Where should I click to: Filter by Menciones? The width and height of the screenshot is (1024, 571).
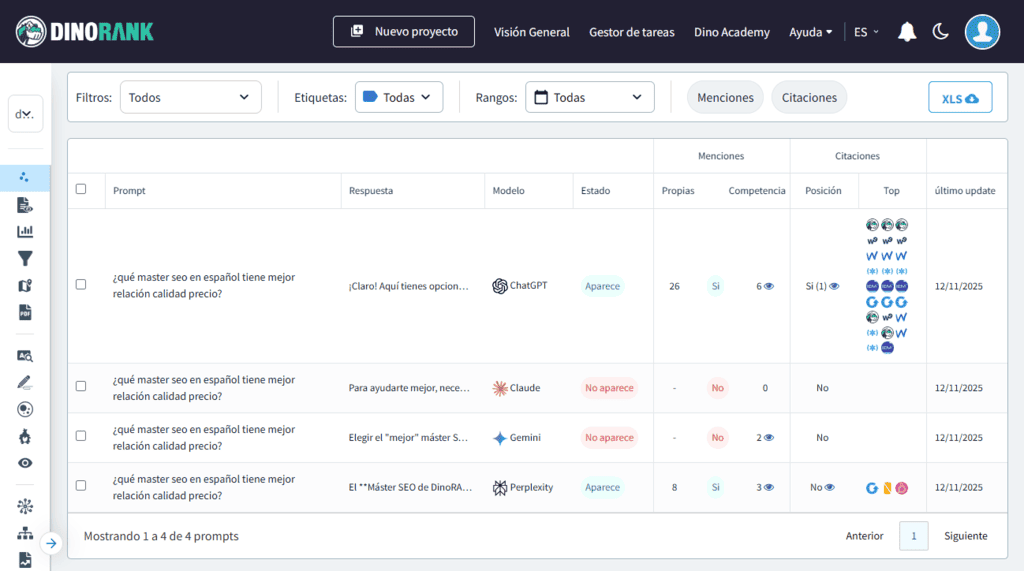[725, 97]
